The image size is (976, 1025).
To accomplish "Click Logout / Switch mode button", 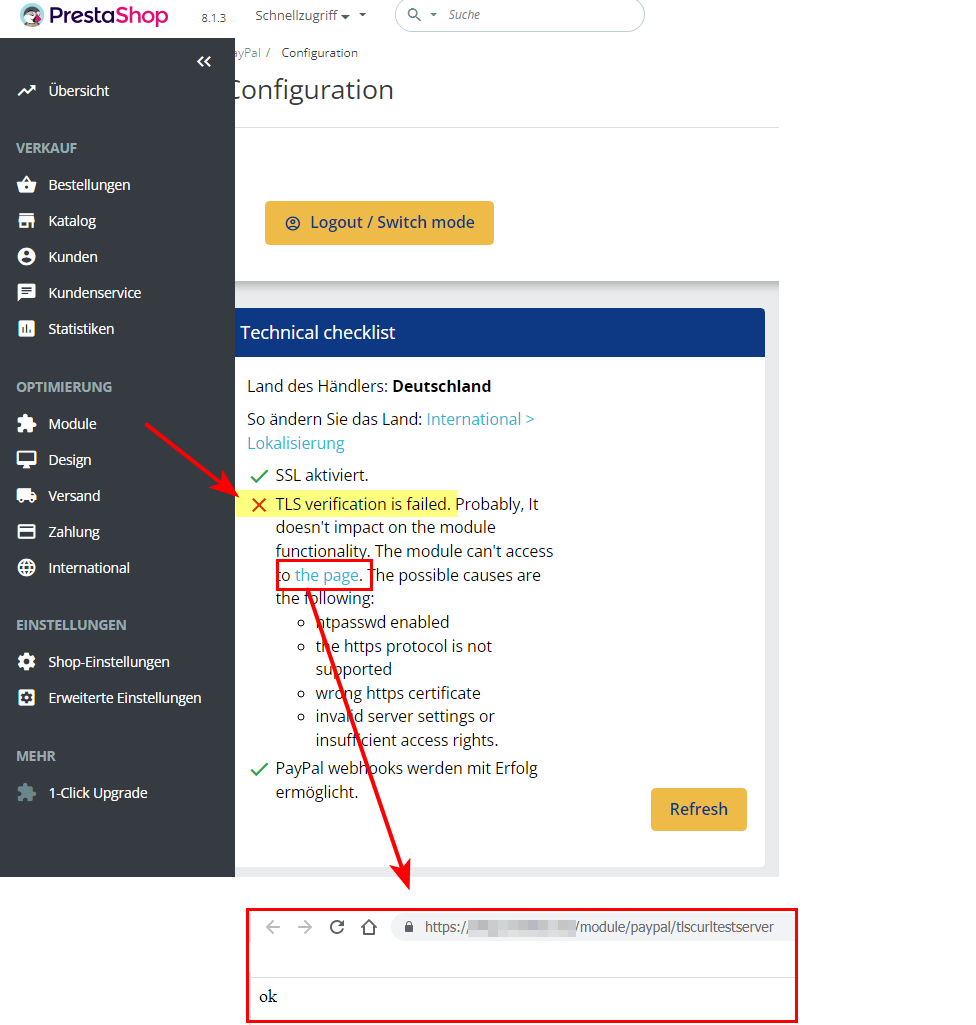I will [x=379, y=223].
